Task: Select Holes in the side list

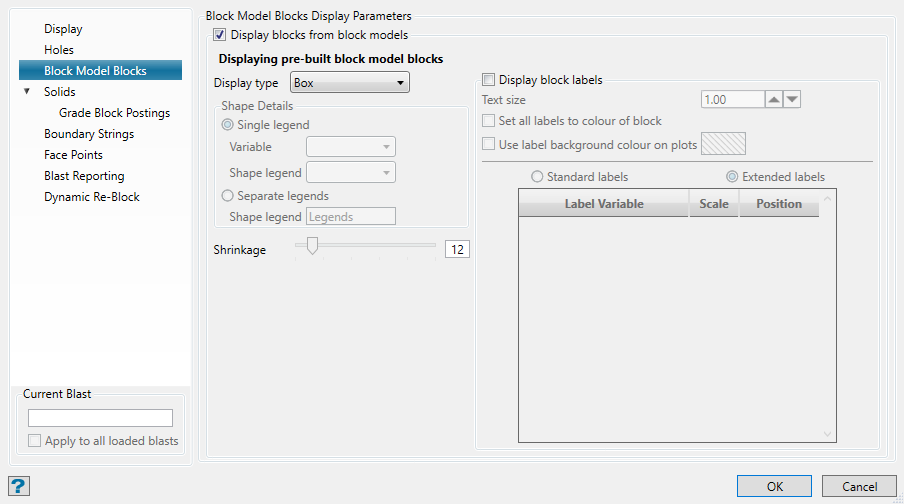Action: click(59, 50)
